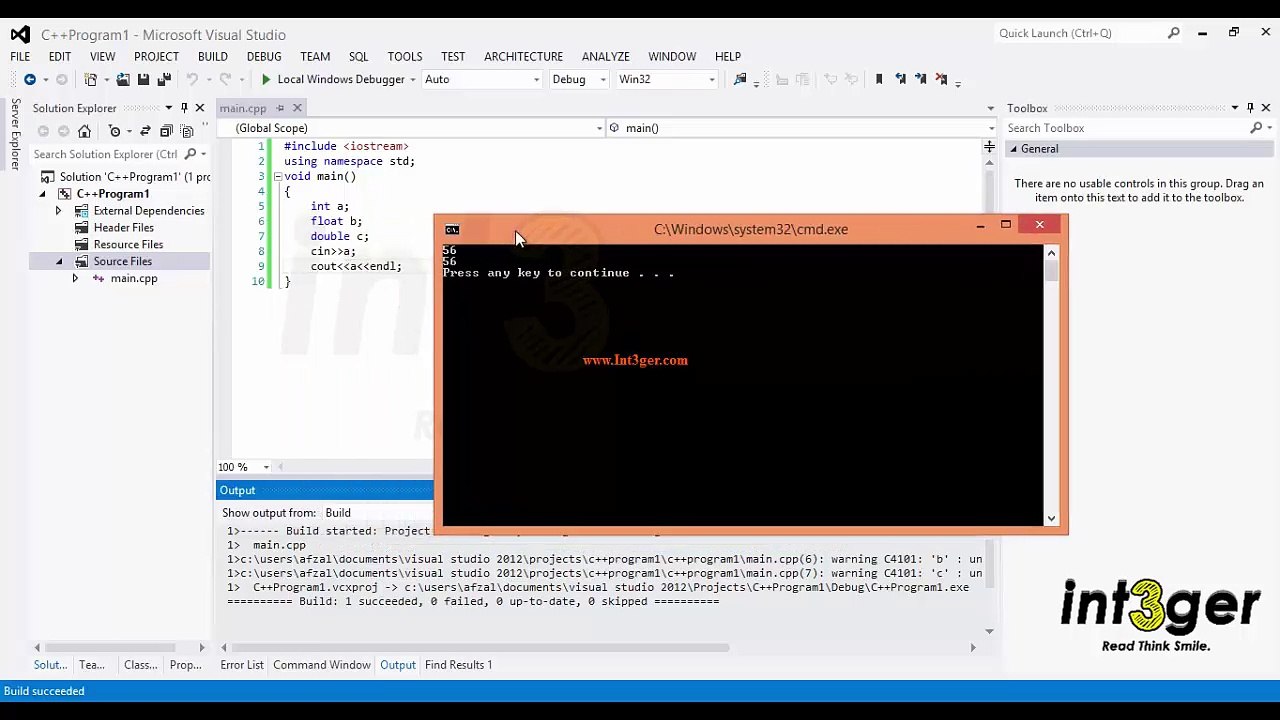Switch to the Command Window tab
This screenshot has height=720, width=1280.
322,665
